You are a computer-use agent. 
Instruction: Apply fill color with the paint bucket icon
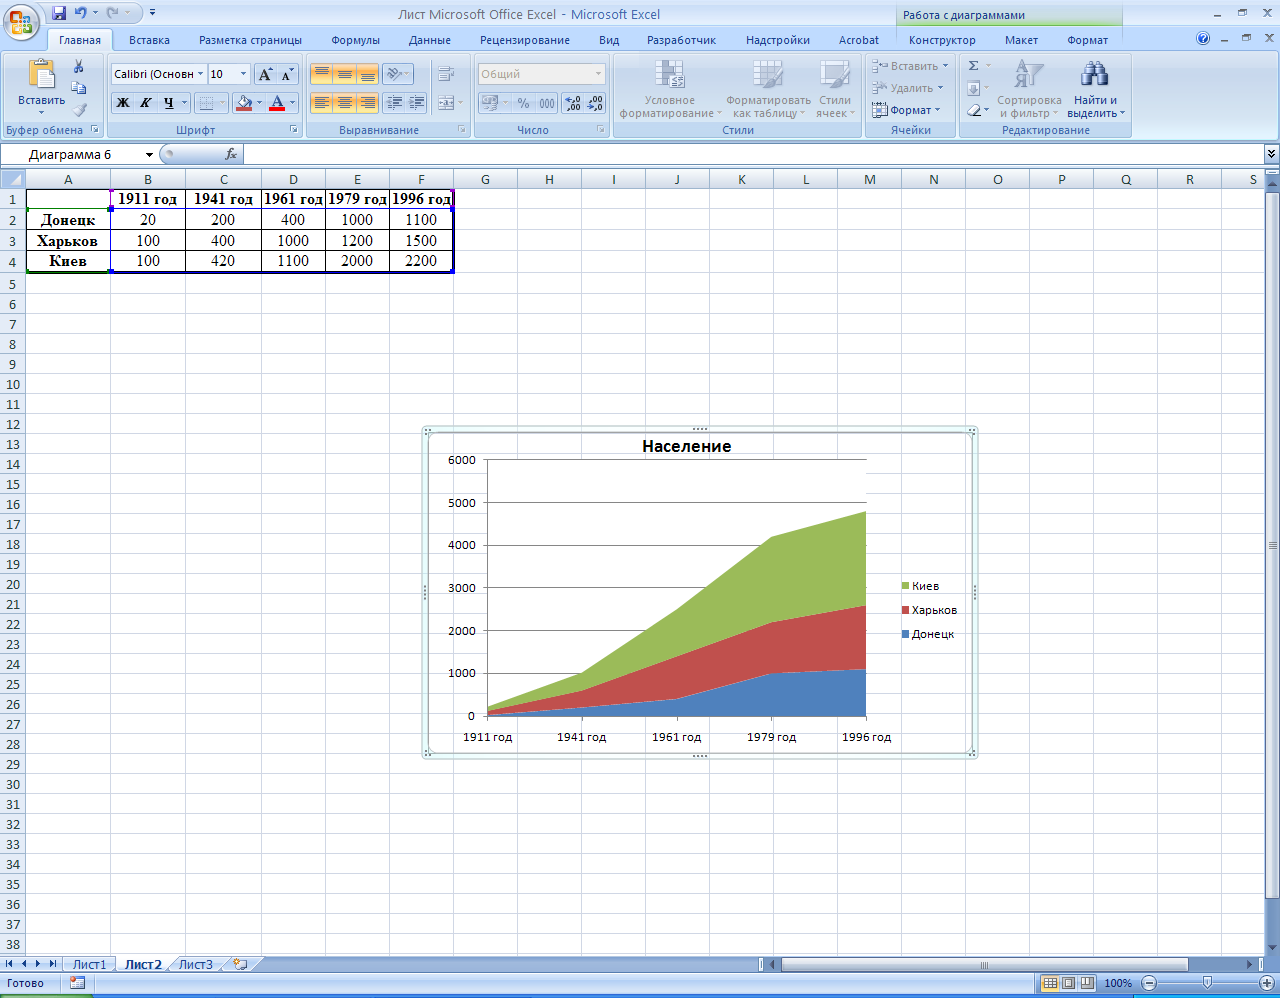(243, 102)
